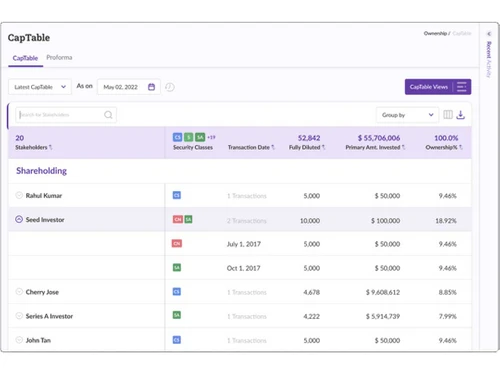Open Rahul Kumar's 1 Transactions link

point(247,196)
